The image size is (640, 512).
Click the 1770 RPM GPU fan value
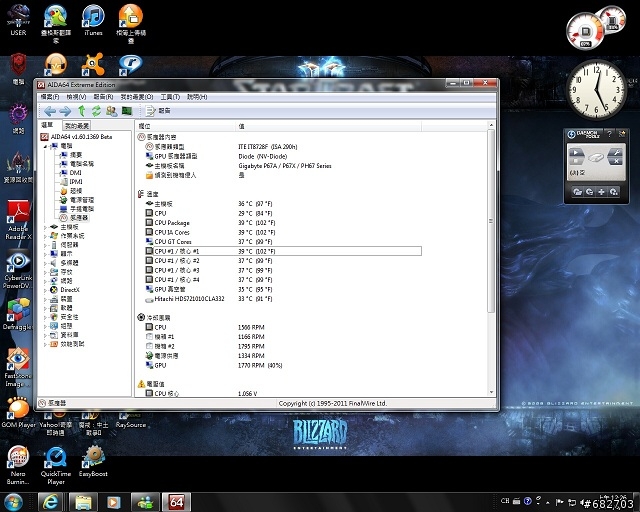260,365
